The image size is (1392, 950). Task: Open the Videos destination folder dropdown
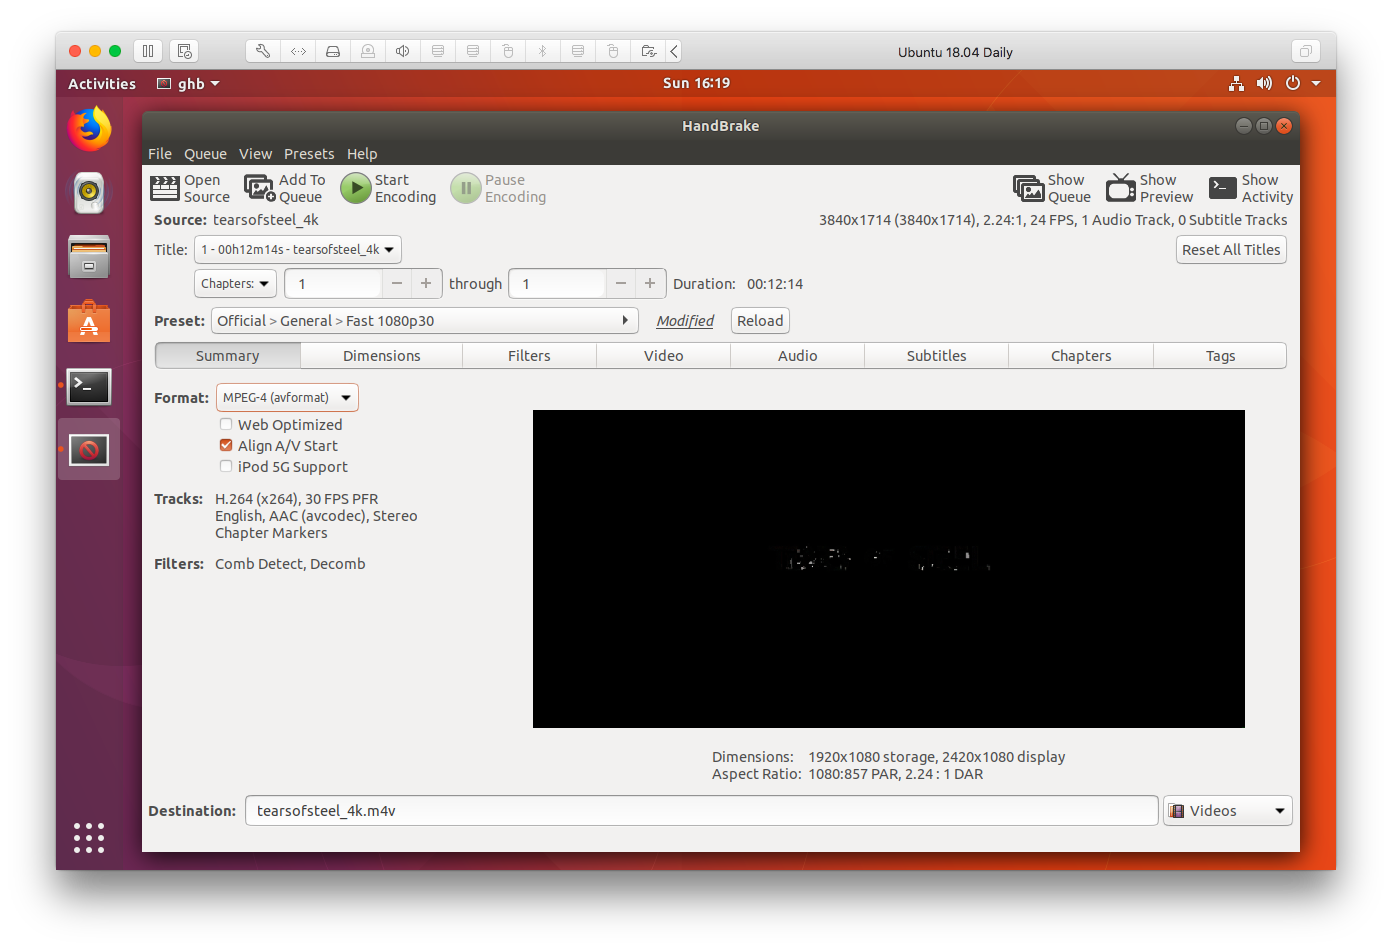click(x=1228, y=811)
